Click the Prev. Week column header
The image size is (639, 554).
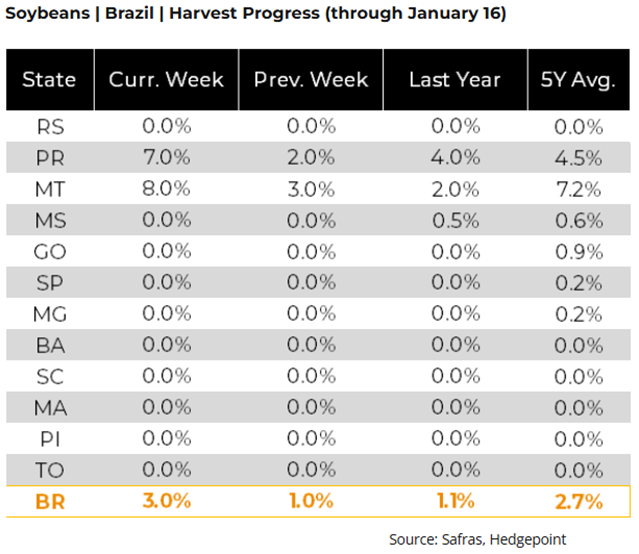310,80
